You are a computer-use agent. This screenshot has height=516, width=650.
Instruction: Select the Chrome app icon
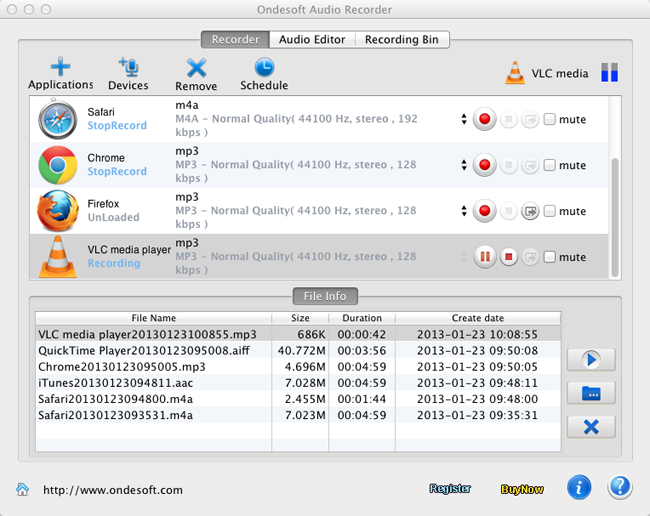[x=58, y=165]
